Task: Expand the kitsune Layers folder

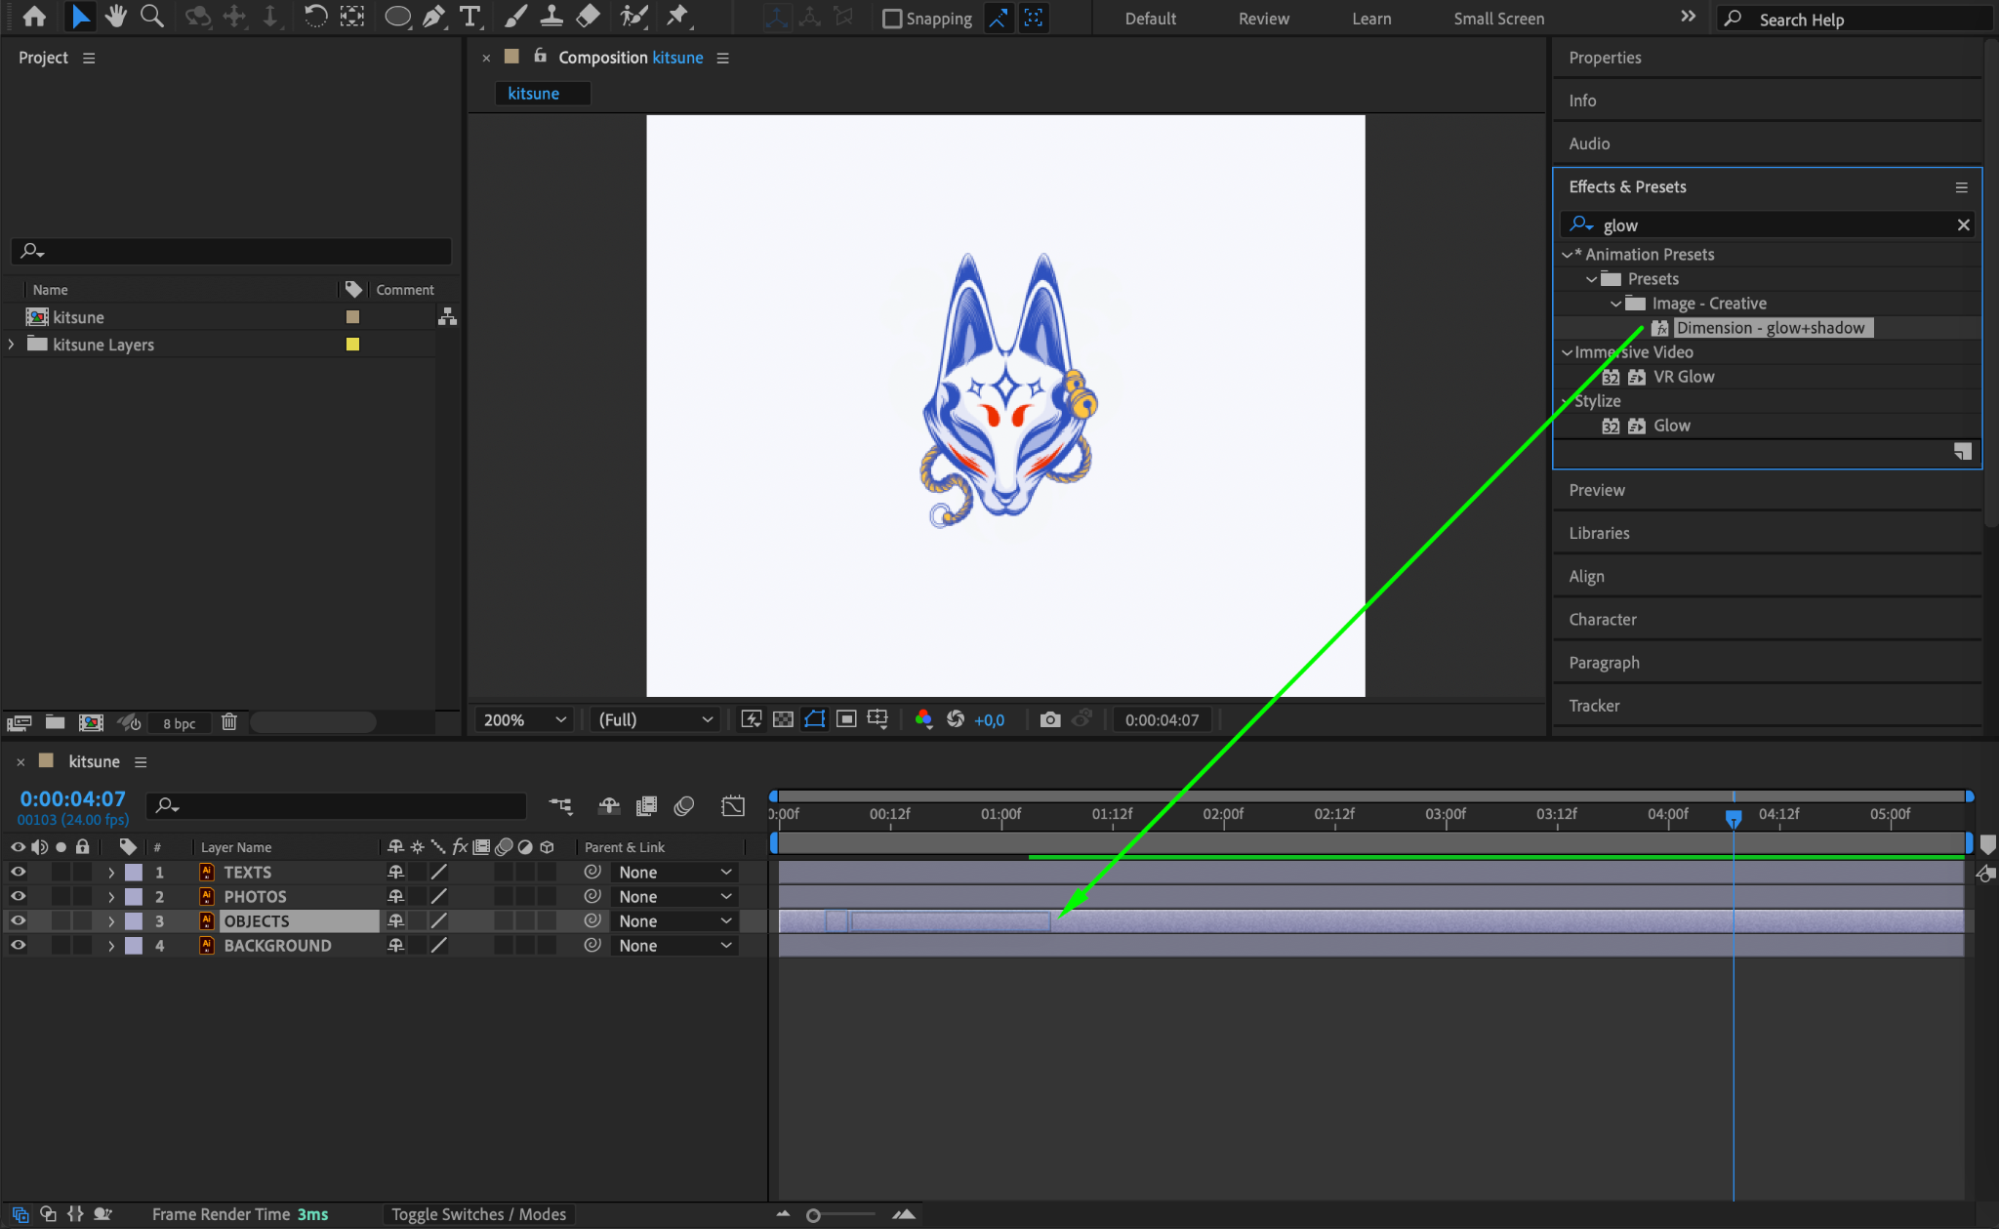Action: (x=12, y=344)
